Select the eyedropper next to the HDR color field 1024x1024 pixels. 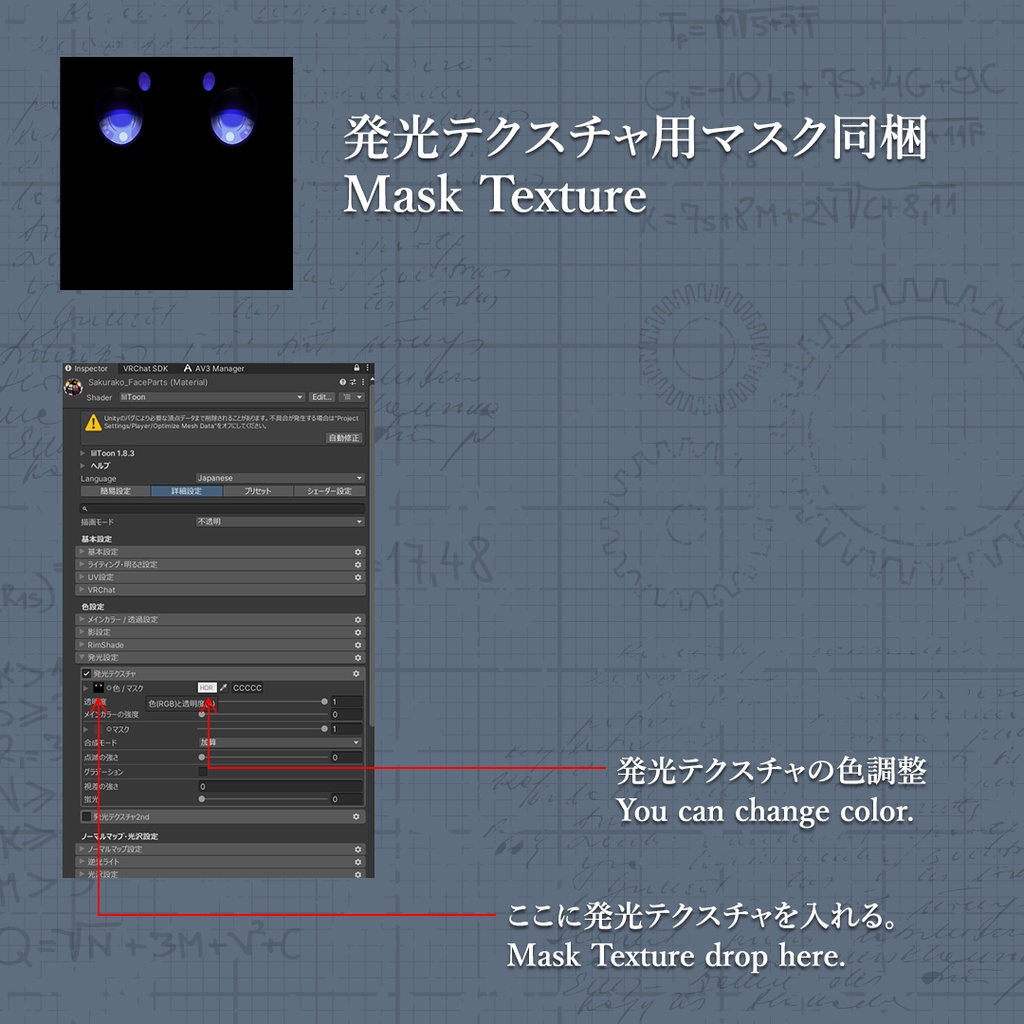(x=223, y=688)
